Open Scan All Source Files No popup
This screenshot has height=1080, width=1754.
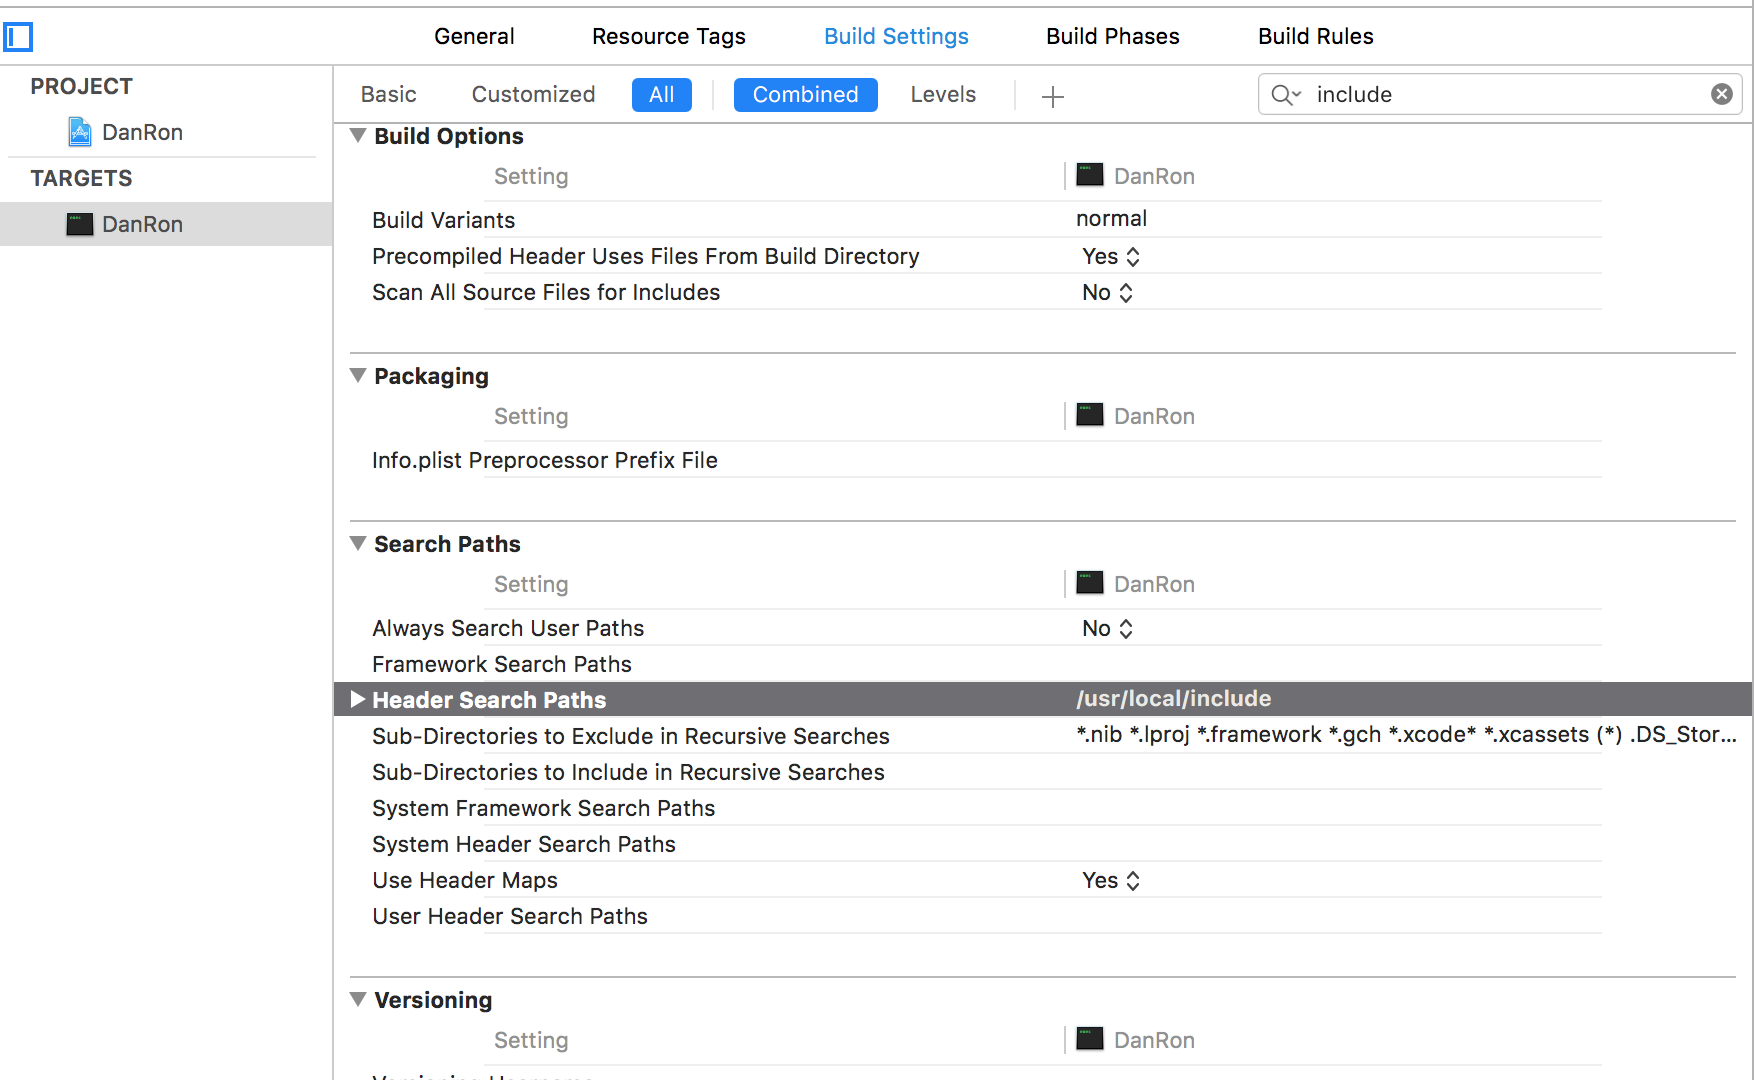(x=1107, y=292)
